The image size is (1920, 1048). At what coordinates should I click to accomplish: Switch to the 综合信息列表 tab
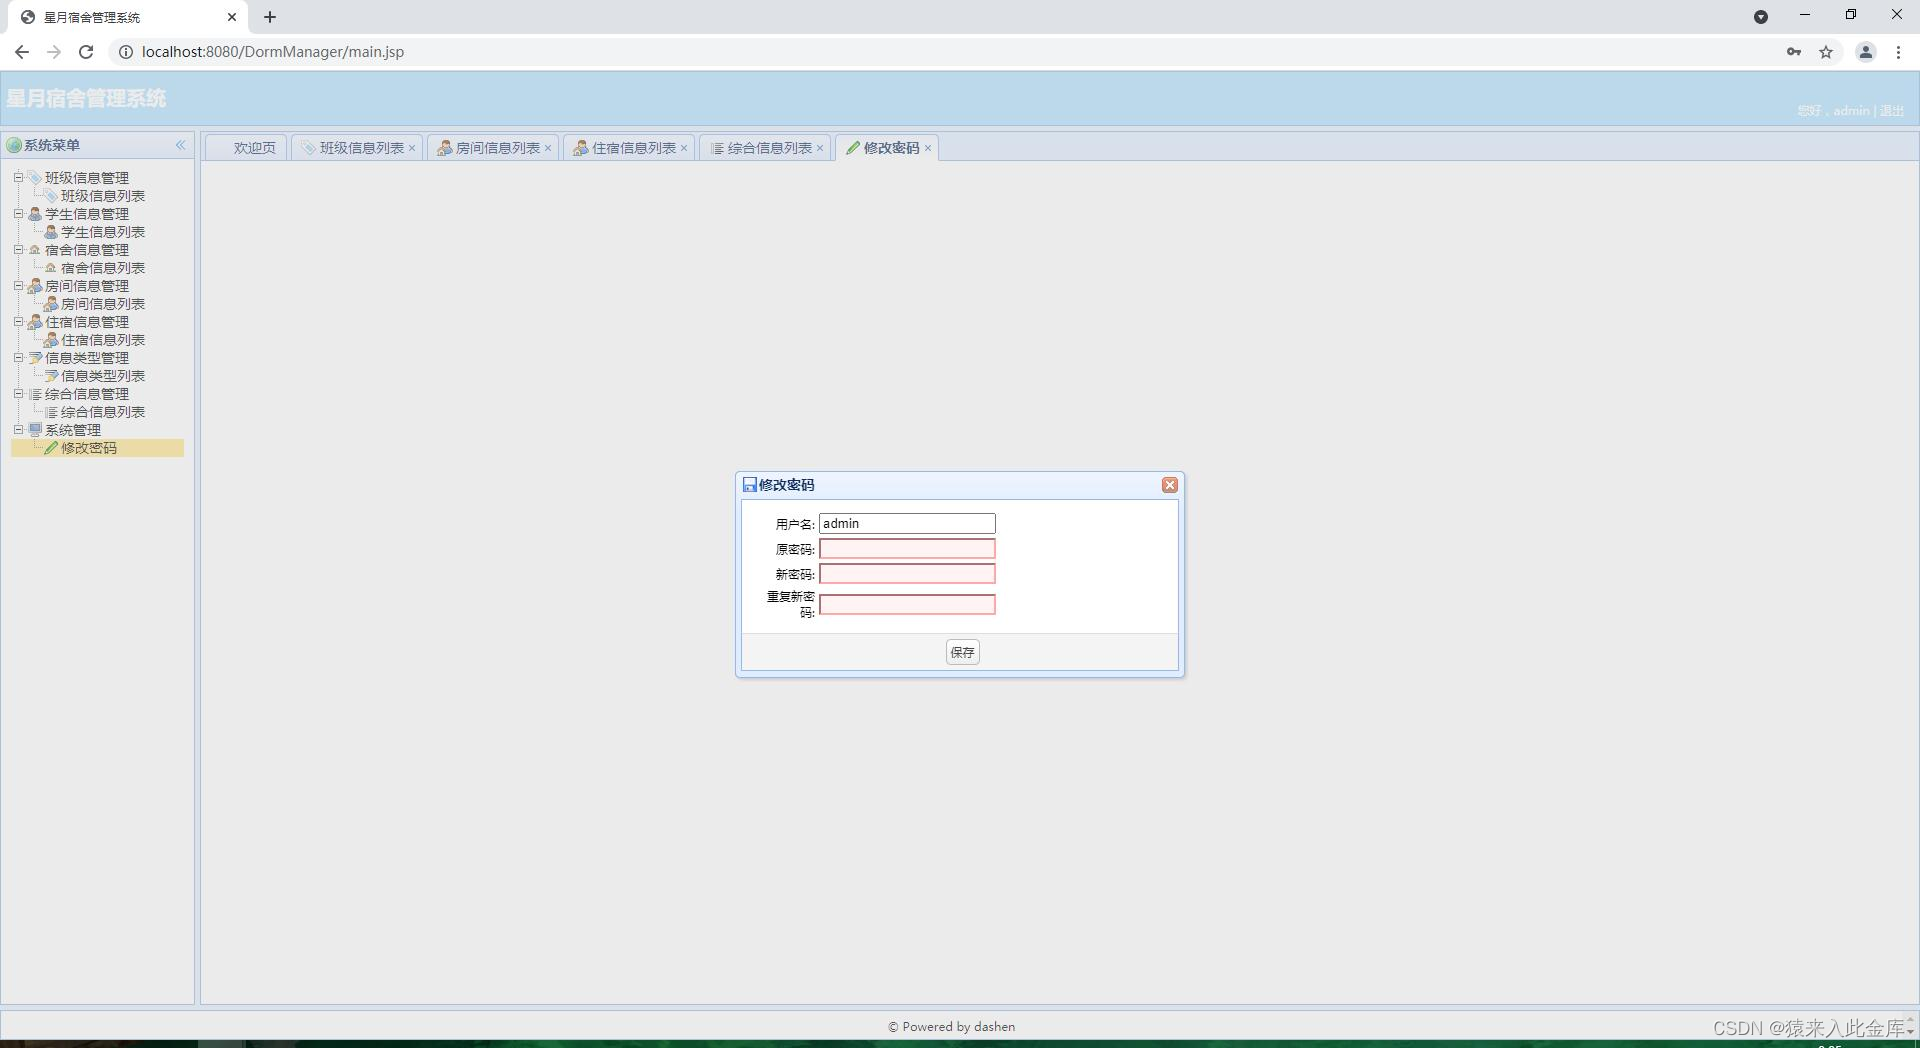point(763,148)
